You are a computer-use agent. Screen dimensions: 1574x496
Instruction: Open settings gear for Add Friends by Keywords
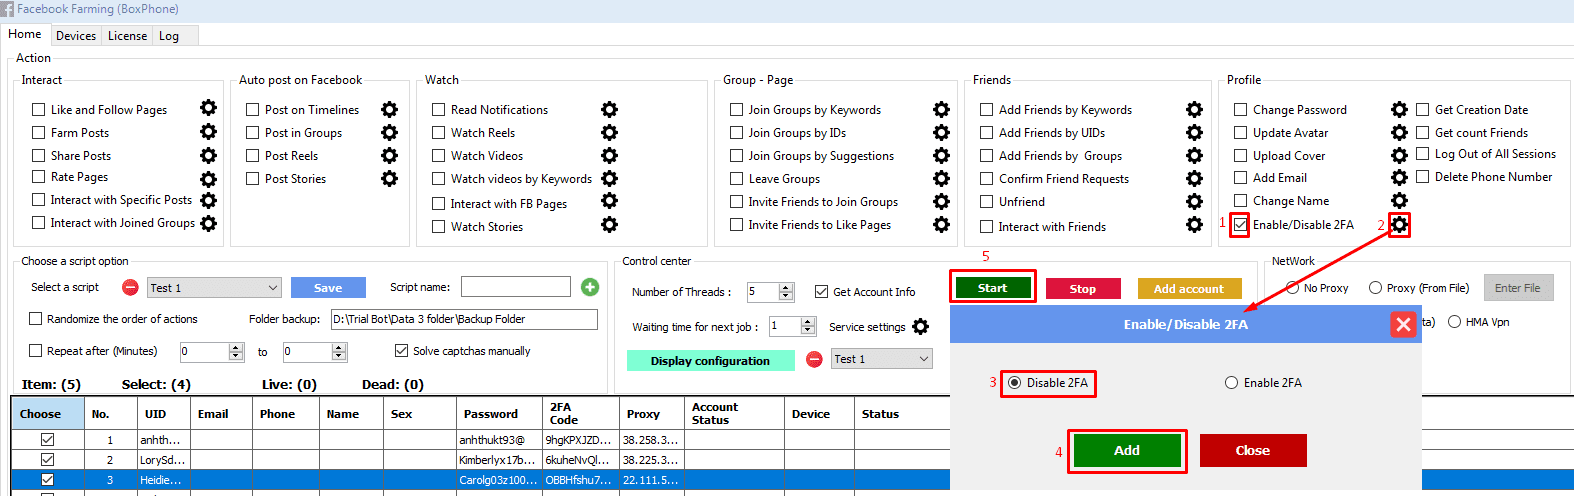(1194, 109)
